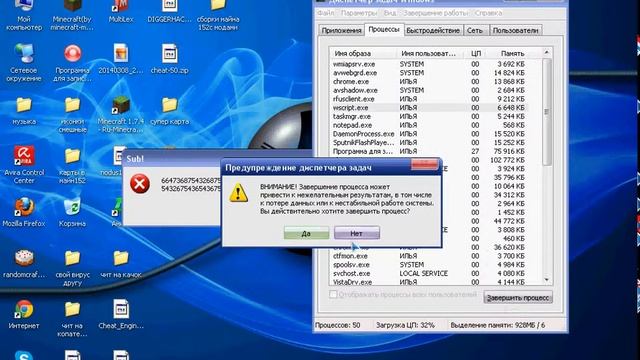This screenshot has width=640, height=360.
Task: Open the Сетевое окружение icon
Action: (24, 63)
